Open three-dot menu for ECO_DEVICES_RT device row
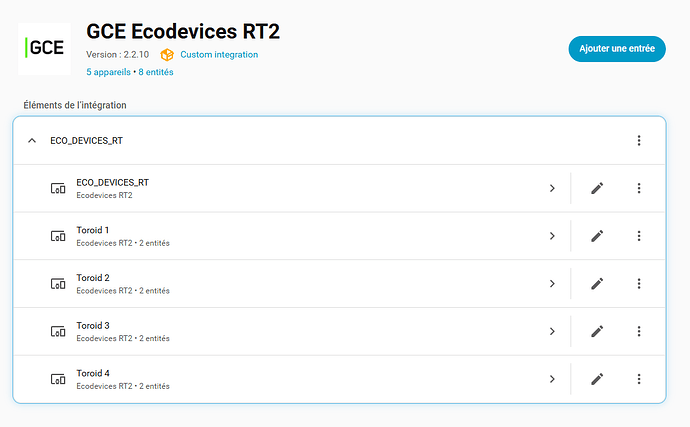Screen dimensions: 690x427 [x=639, y=188]
